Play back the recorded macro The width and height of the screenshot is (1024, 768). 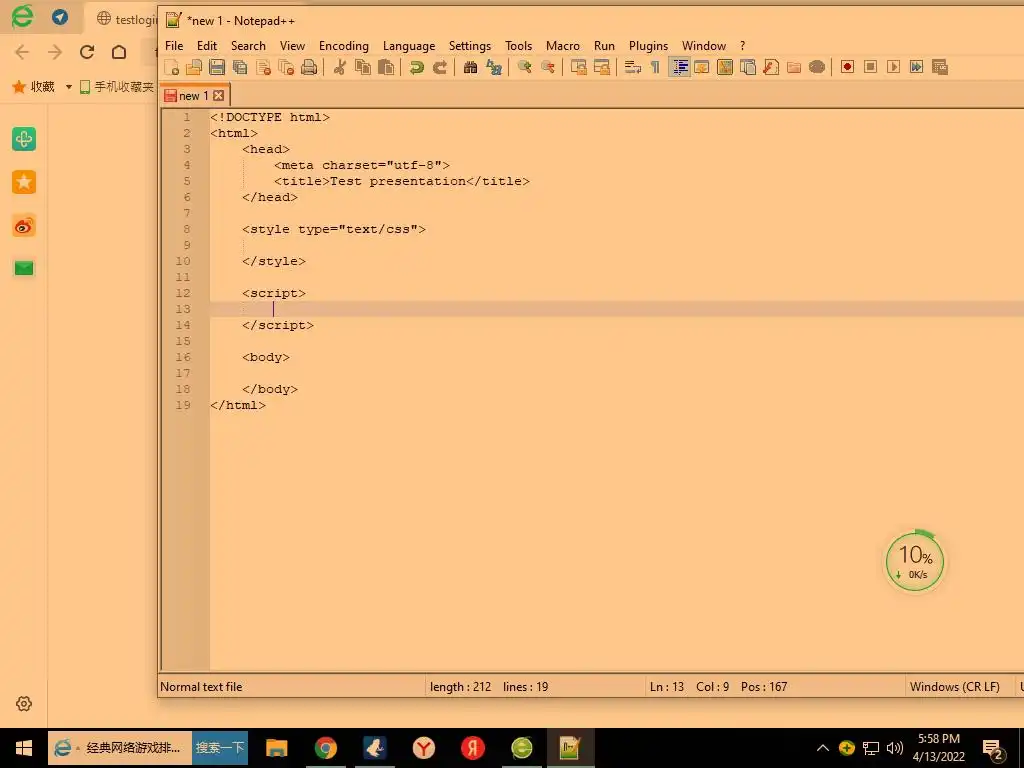(x=893, y=67)
